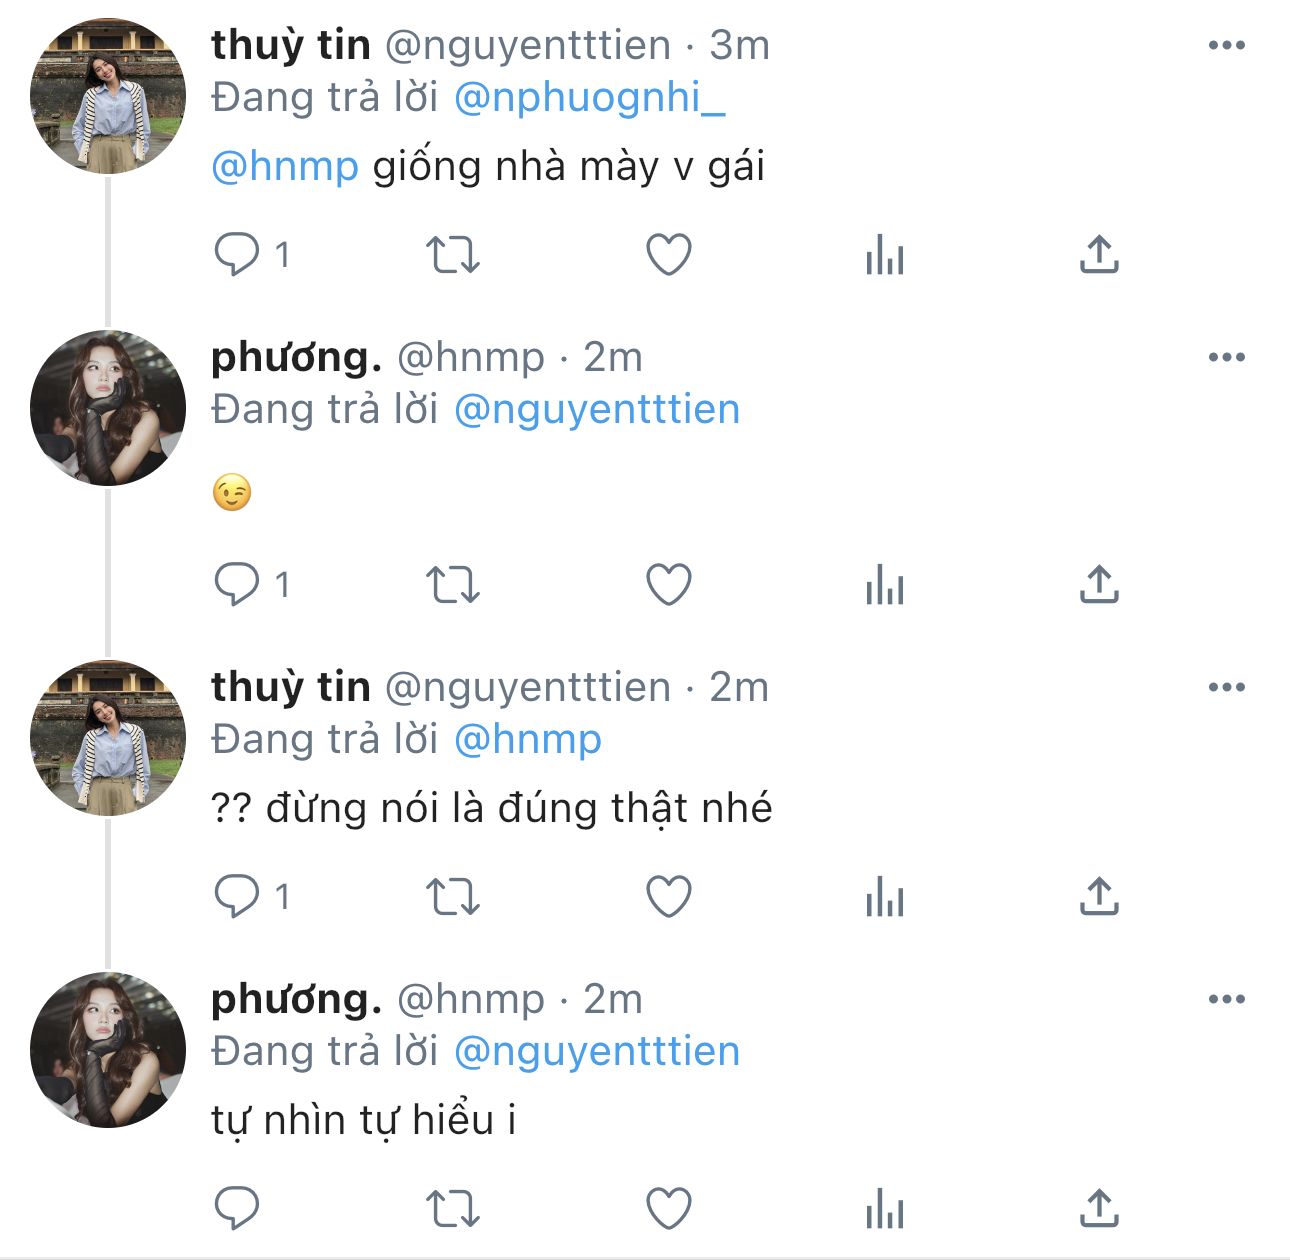Open the phương. display name on last tweet

296,999
